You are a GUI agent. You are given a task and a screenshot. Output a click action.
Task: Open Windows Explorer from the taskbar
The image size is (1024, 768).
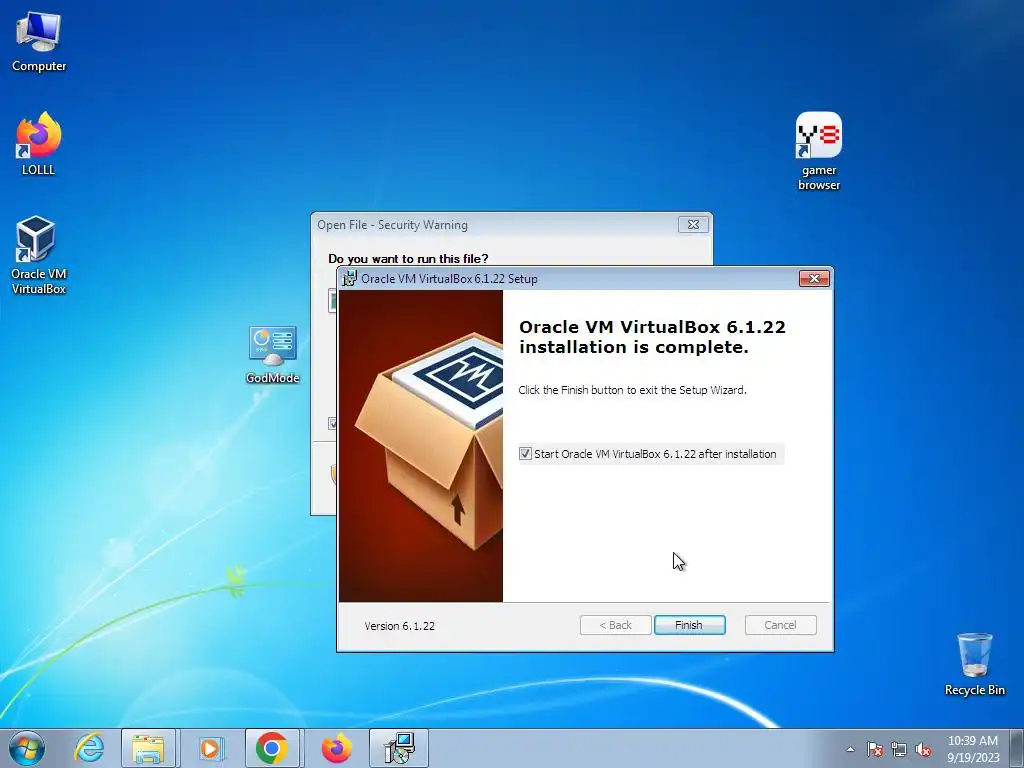[x=148, y=748]
